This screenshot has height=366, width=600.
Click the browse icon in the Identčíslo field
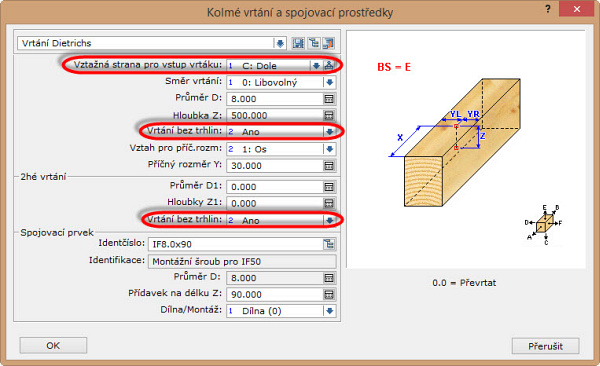coord(329,244)
